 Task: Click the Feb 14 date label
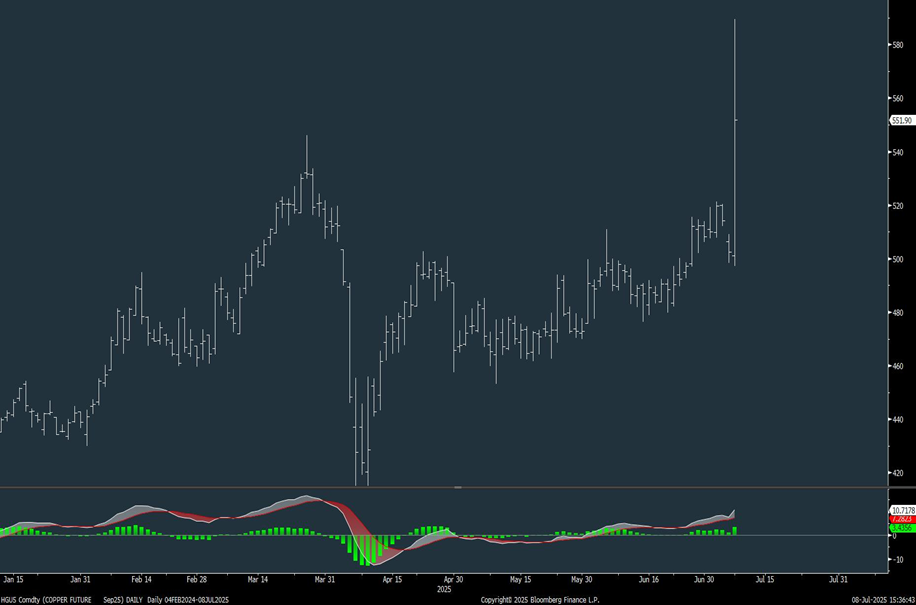tap(141, 580)
